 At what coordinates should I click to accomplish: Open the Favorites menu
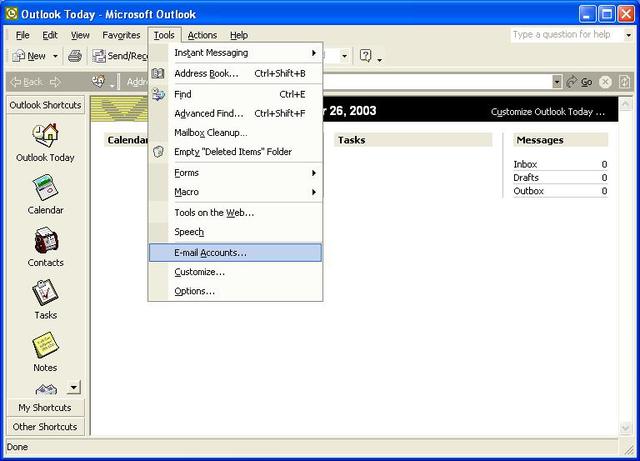click(x=121, y=35)
